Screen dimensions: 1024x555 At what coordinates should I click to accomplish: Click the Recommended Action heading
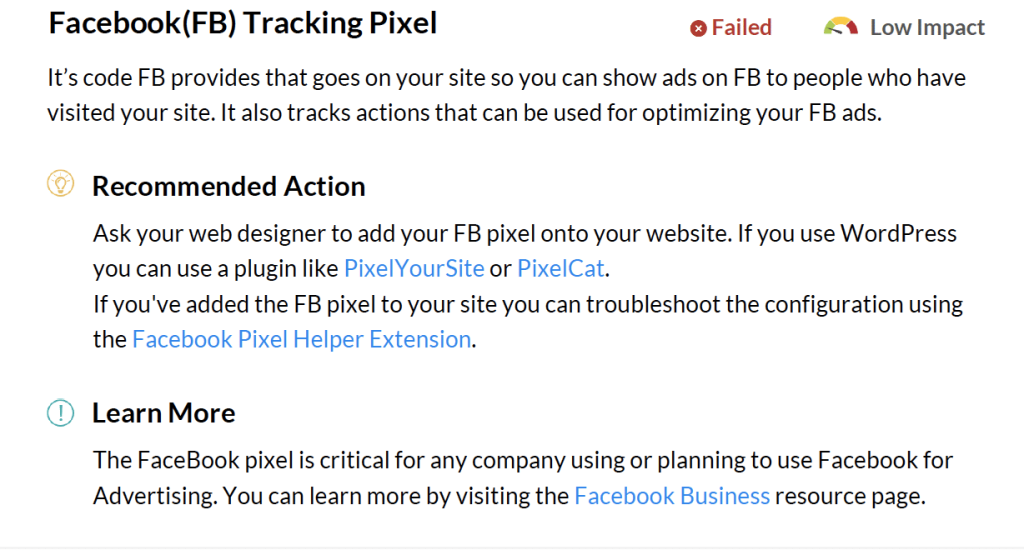click(x=229, y=187)
